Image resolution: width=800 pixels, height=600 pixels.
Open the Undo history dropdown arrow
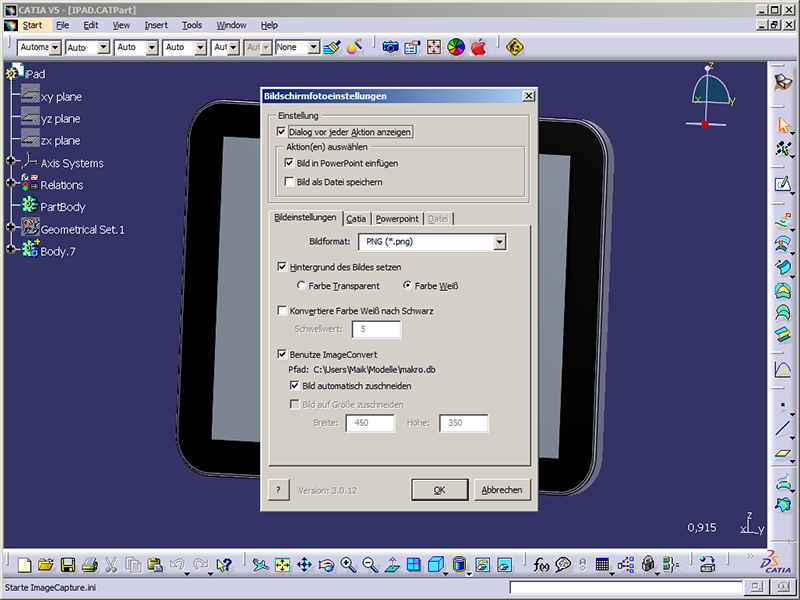[x=187, y=573]
